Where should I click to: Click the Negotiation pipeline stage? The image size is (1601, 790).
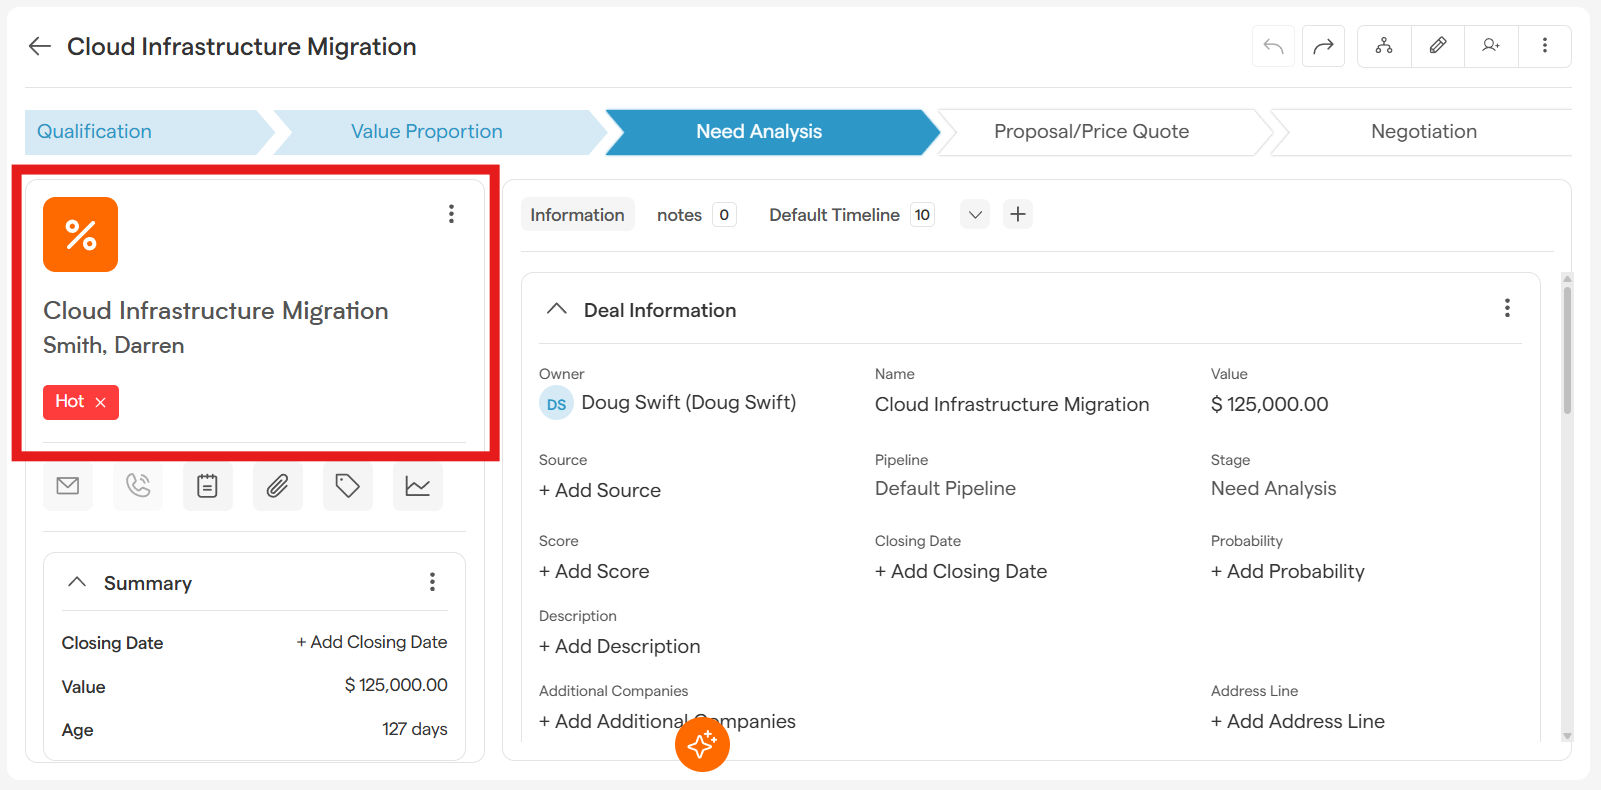[1423, 132]
